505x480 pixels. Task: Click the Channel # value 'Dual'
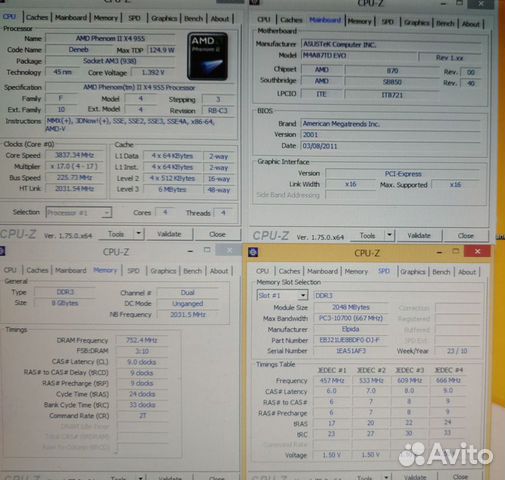tap(188, 292)
